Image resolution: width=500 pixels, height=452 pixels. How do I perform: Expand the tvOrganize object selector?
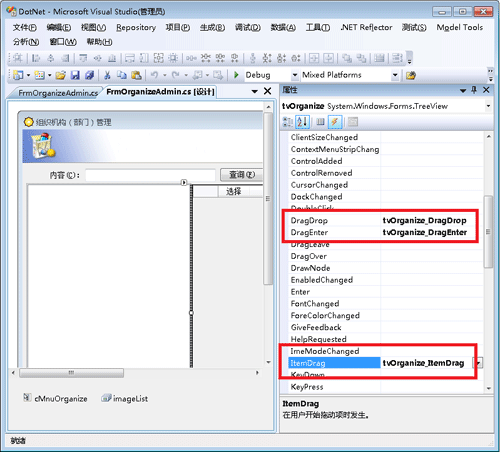coord(488,106)
